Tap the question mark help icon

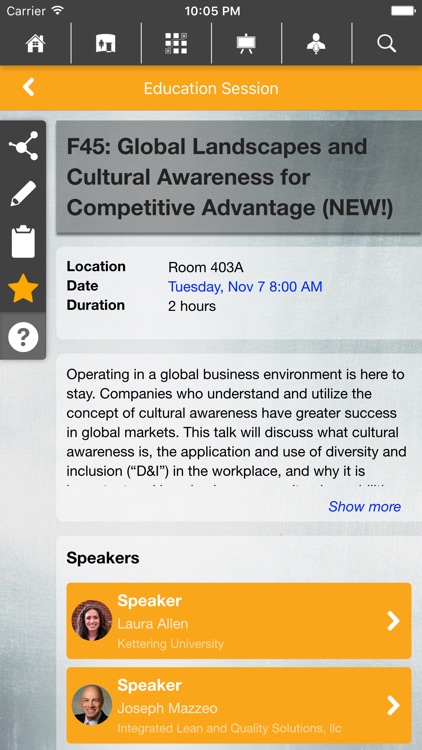(x=23, y=338)
